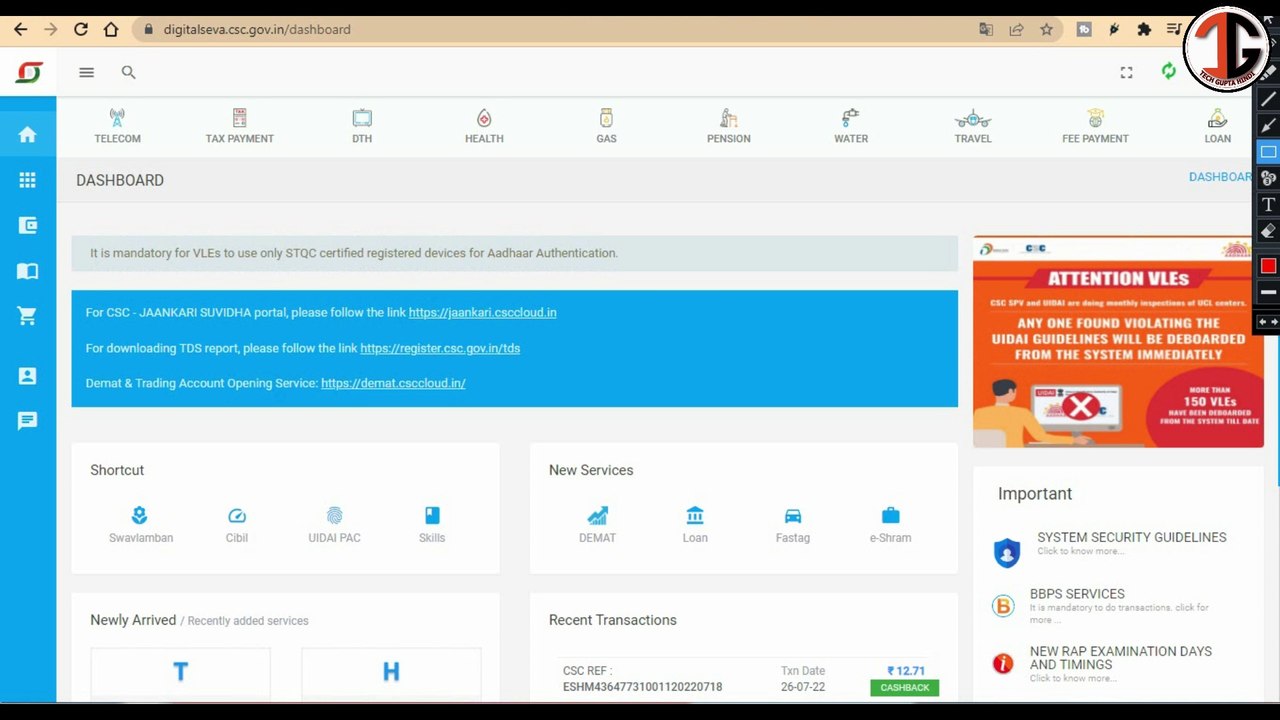This screenshot has width=1280, height=720.
Task: Open the chat message icon in the sidebar
Action: click(27, 421)
